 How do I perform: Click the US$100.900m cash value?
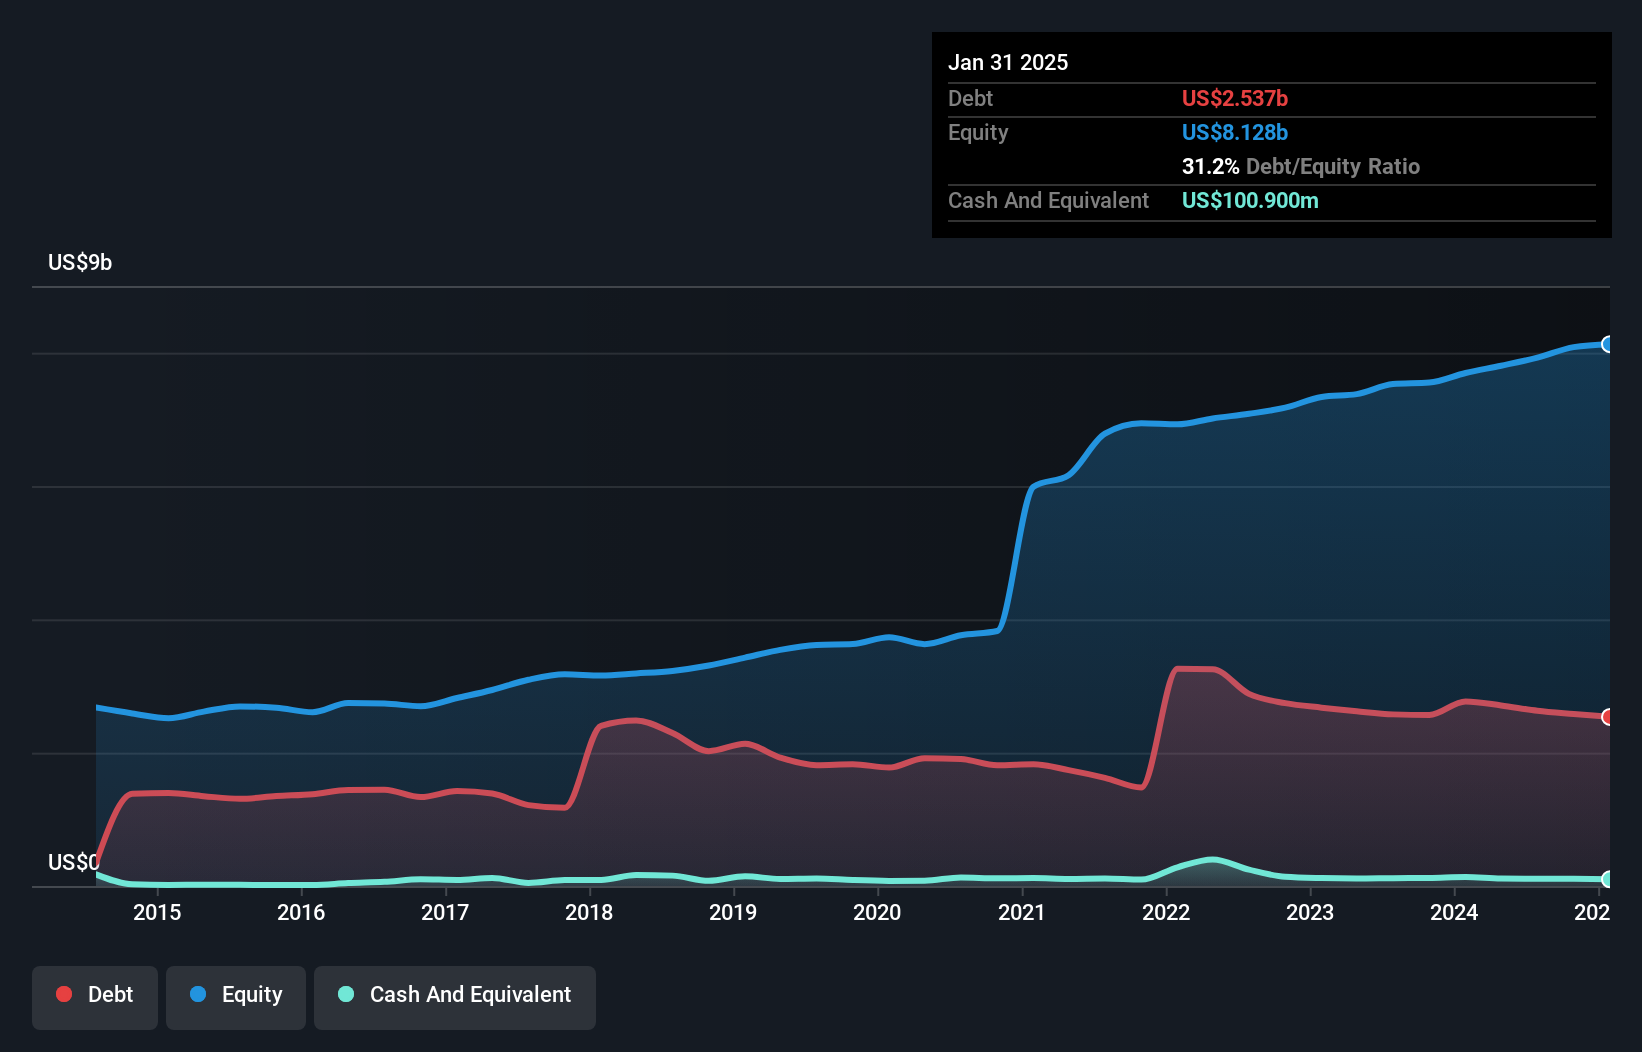[x=1250, y=200]
